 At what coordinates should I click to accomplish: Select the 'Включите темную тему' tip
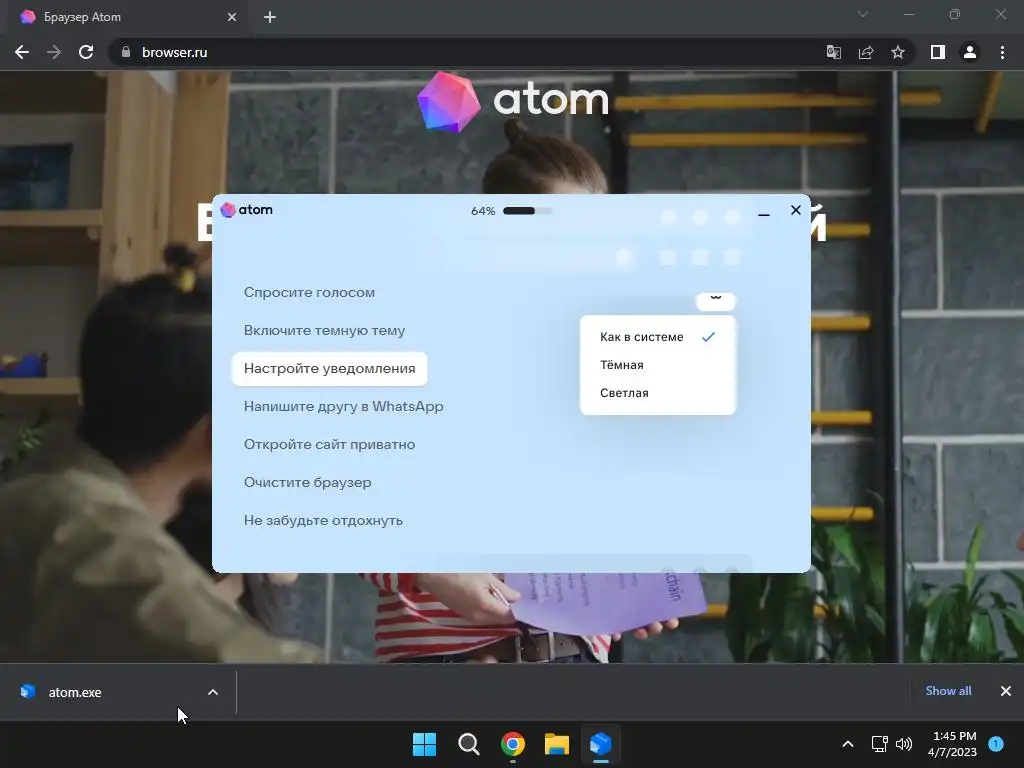click(x=325, y=330)
